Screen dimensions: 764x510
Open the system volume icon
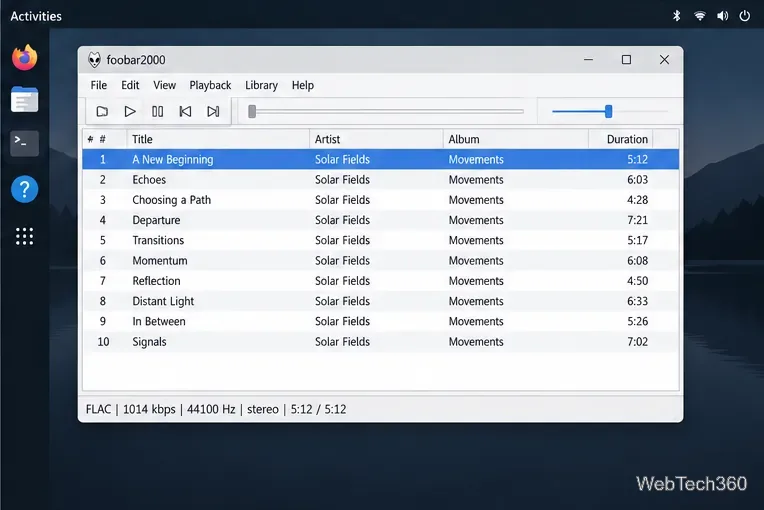[x=723, y=16]
